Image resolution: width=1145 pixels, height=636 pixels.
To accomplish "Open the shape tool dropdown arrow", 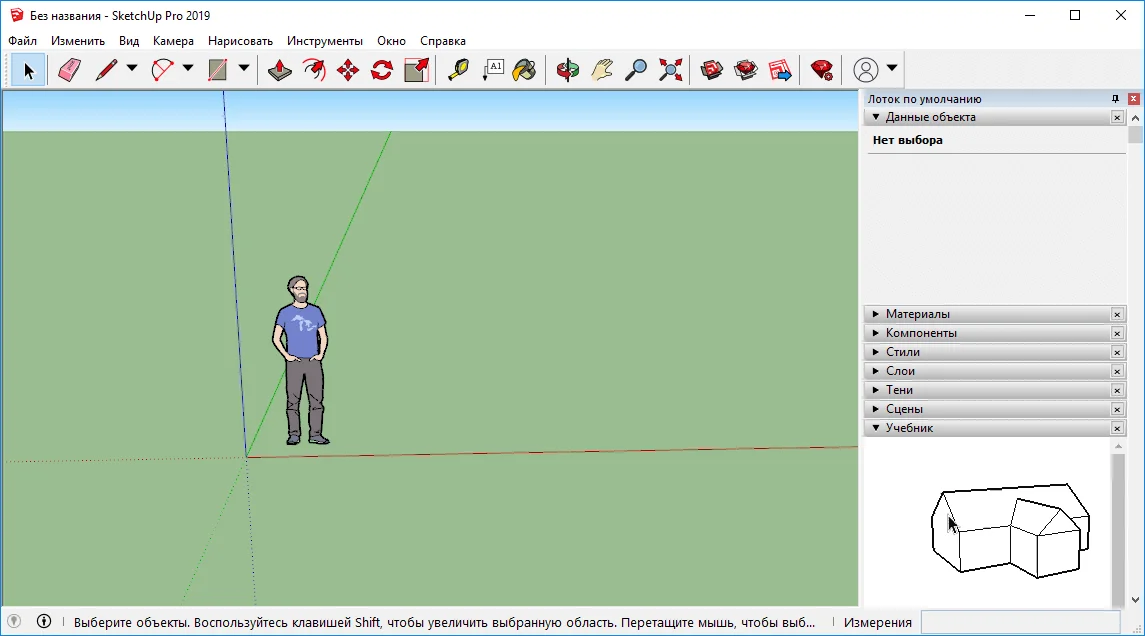I will point(244,68).
